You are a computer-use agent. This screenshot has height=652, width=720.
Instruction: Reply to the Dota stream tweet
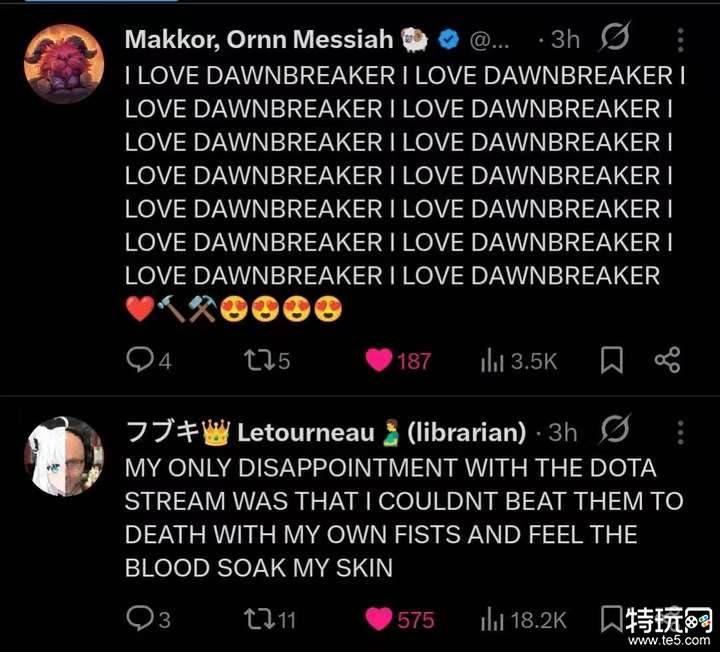pyautogui.click(x=148, y=618)
